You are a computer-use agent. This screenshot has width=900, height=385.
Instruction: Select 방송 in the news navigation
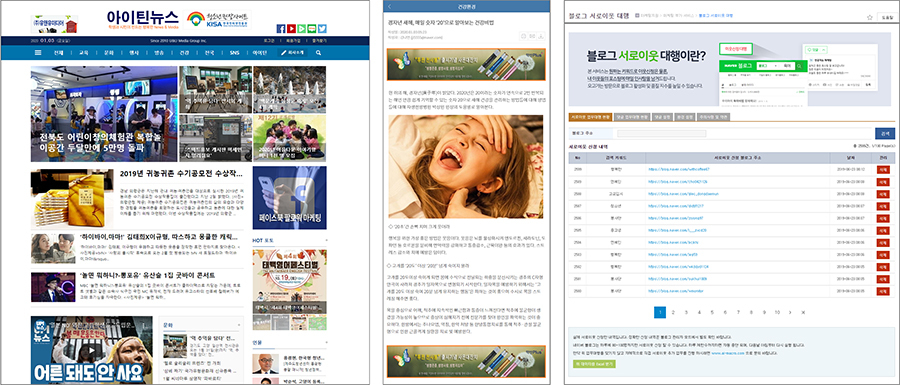click(159, 53)
